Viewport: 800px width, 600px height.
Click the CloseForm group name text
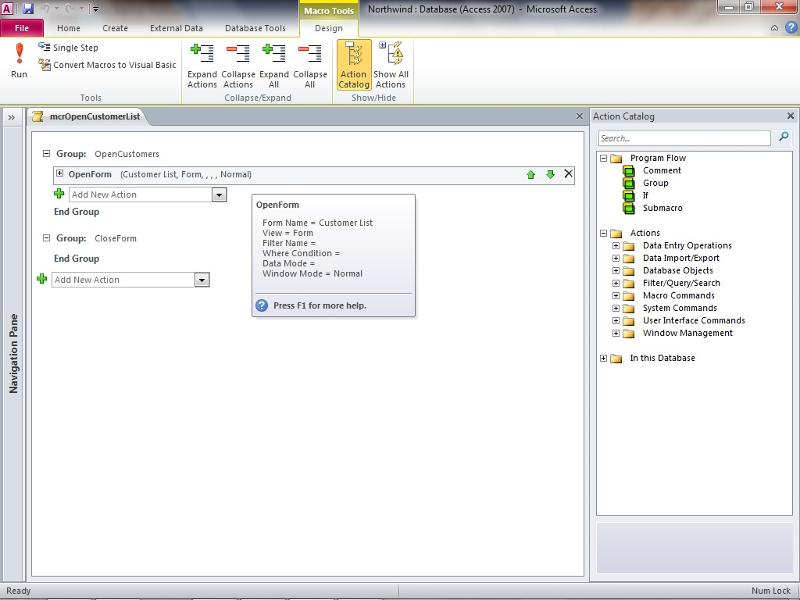(115, 238)
